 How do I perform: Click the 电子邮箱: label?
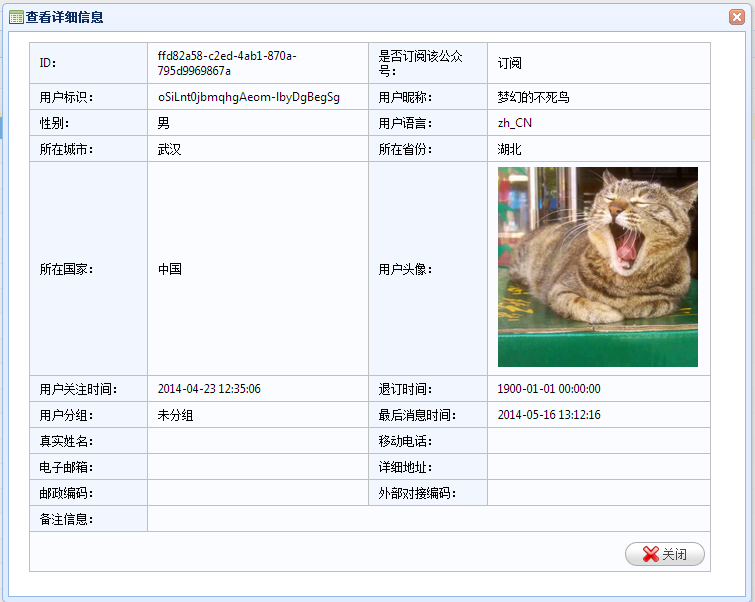(66, 467)
